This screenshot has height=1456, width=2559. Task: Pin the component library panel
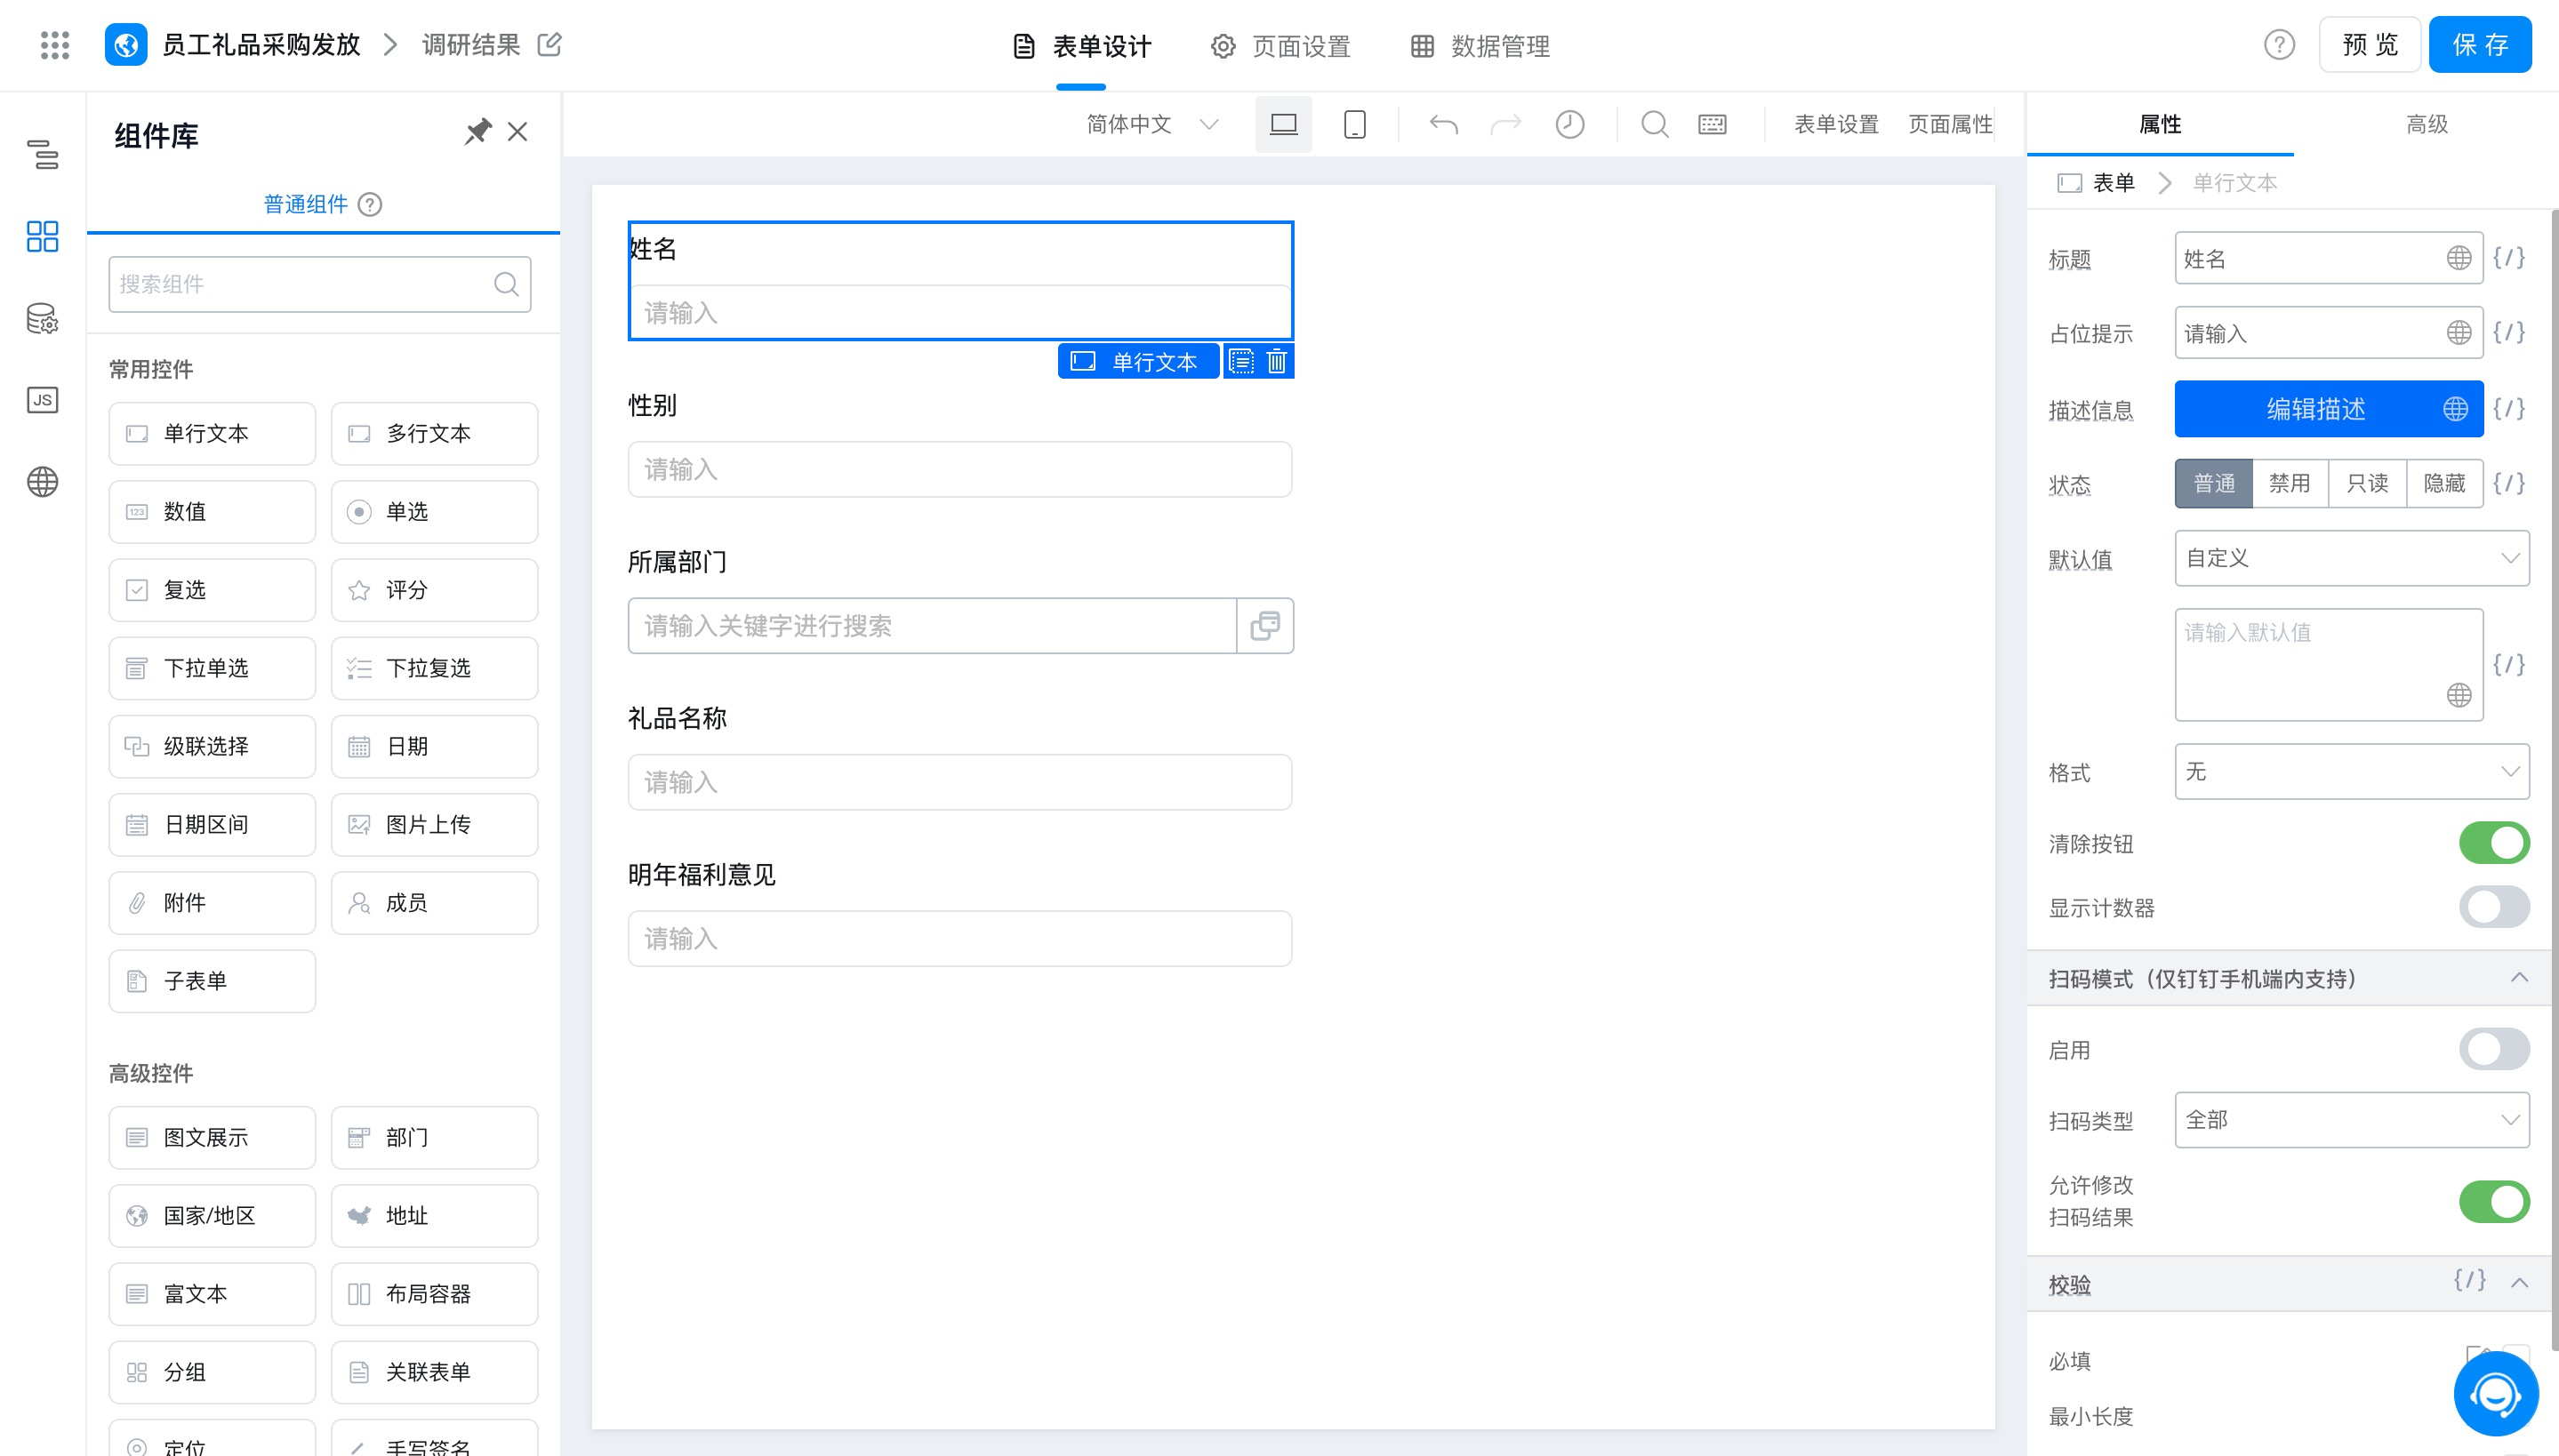tap(477, 132)
